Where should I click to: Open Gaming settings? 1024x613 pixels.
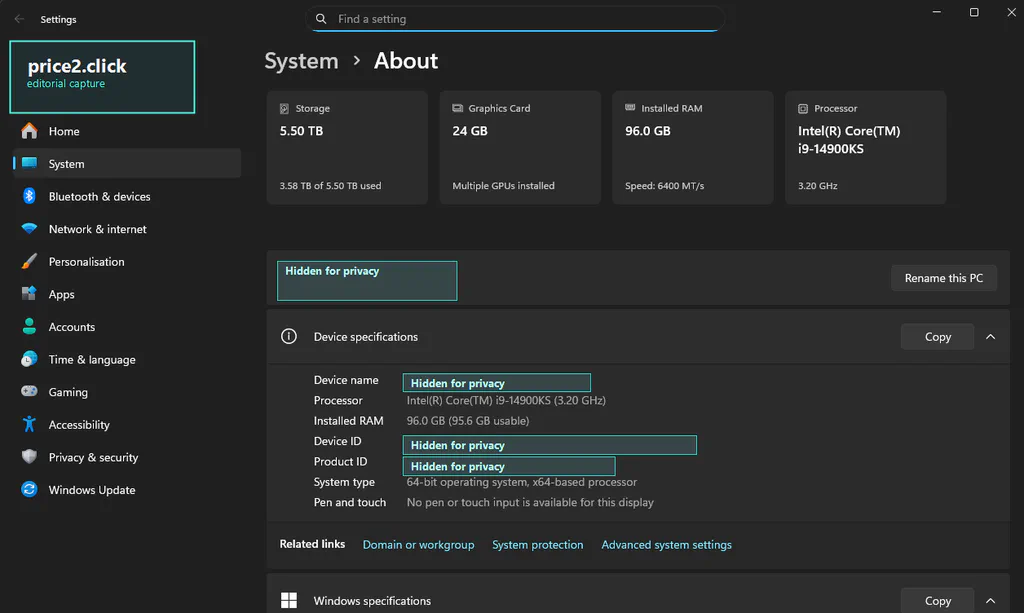pos(127,392)
